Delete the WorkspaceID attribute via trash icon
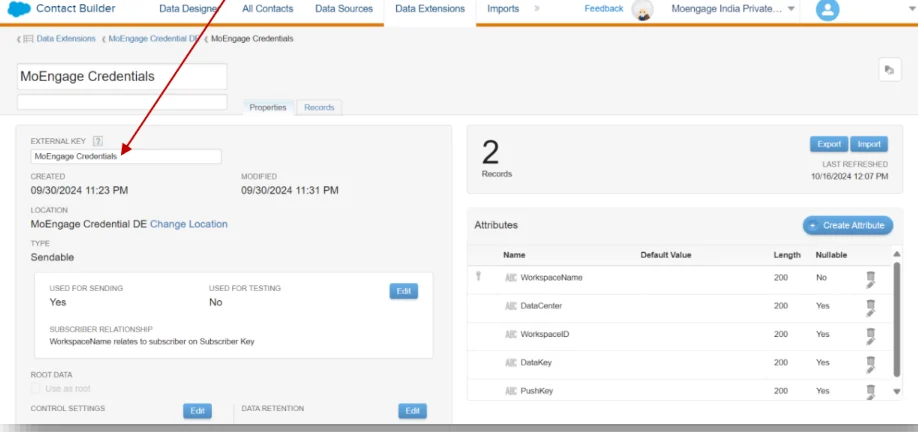The image size is (918, 432). pos(871,332)
